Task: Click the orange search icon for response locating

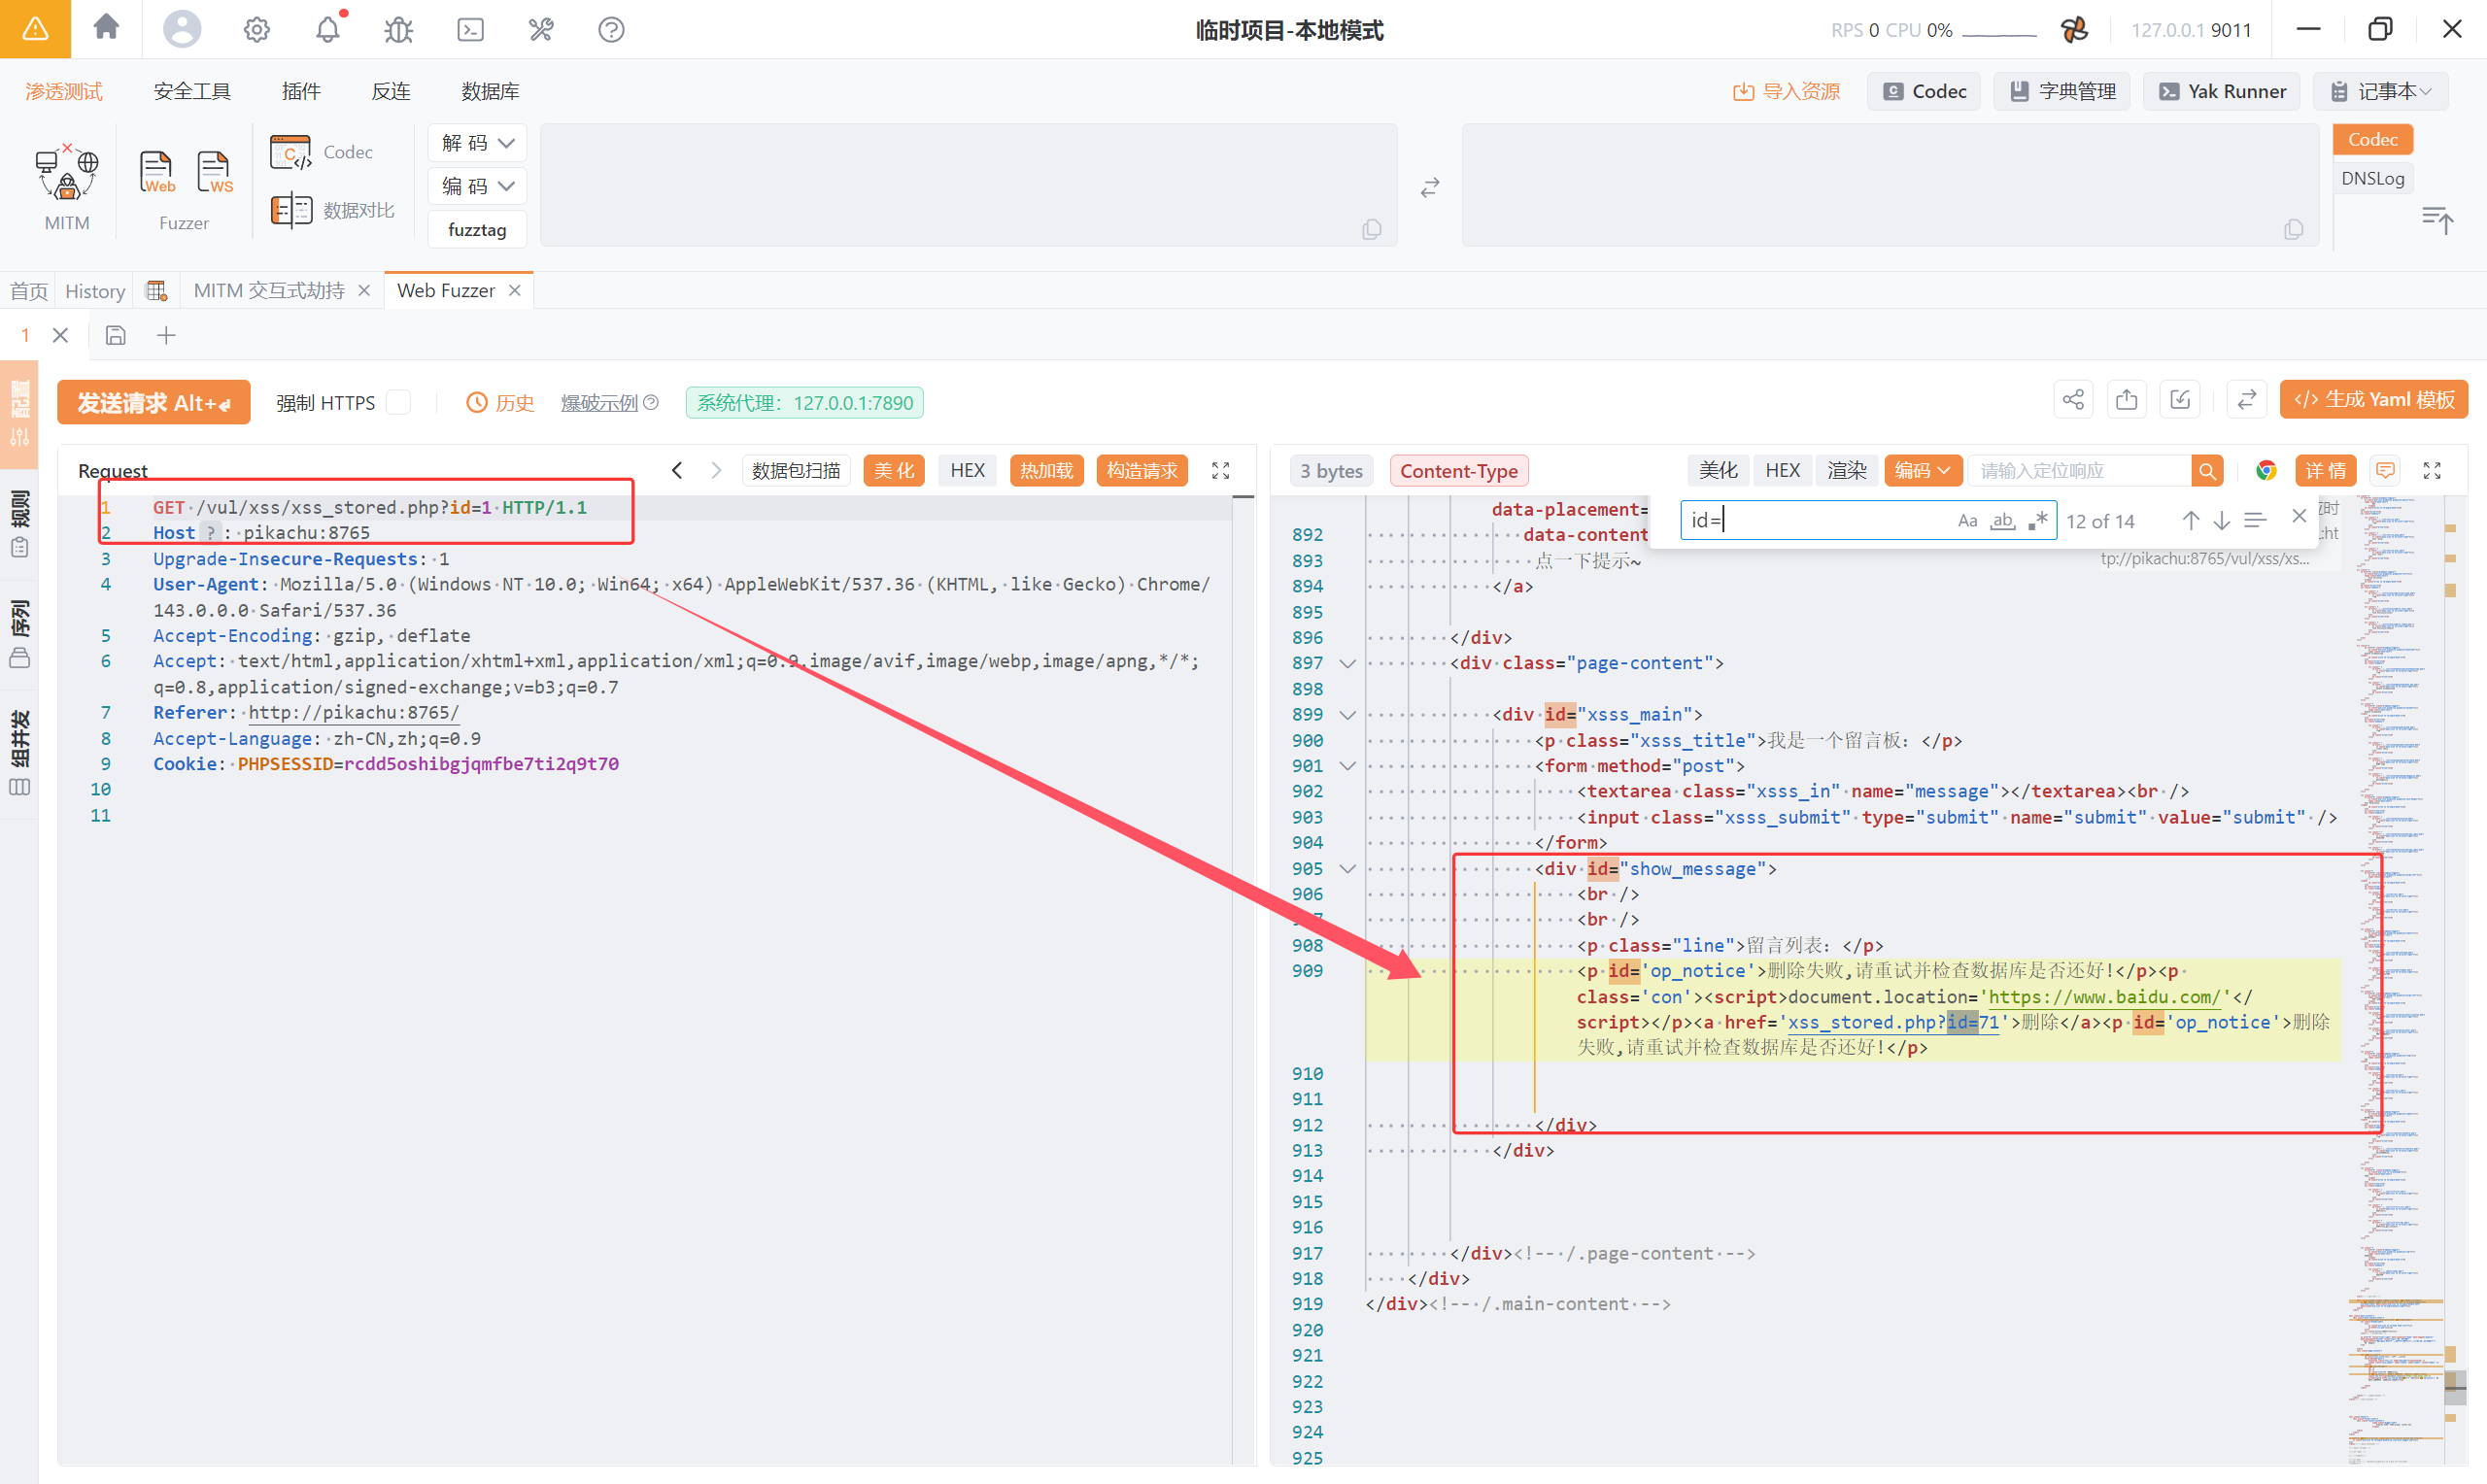Action: pyautogui.click(x=2207, y=471)
